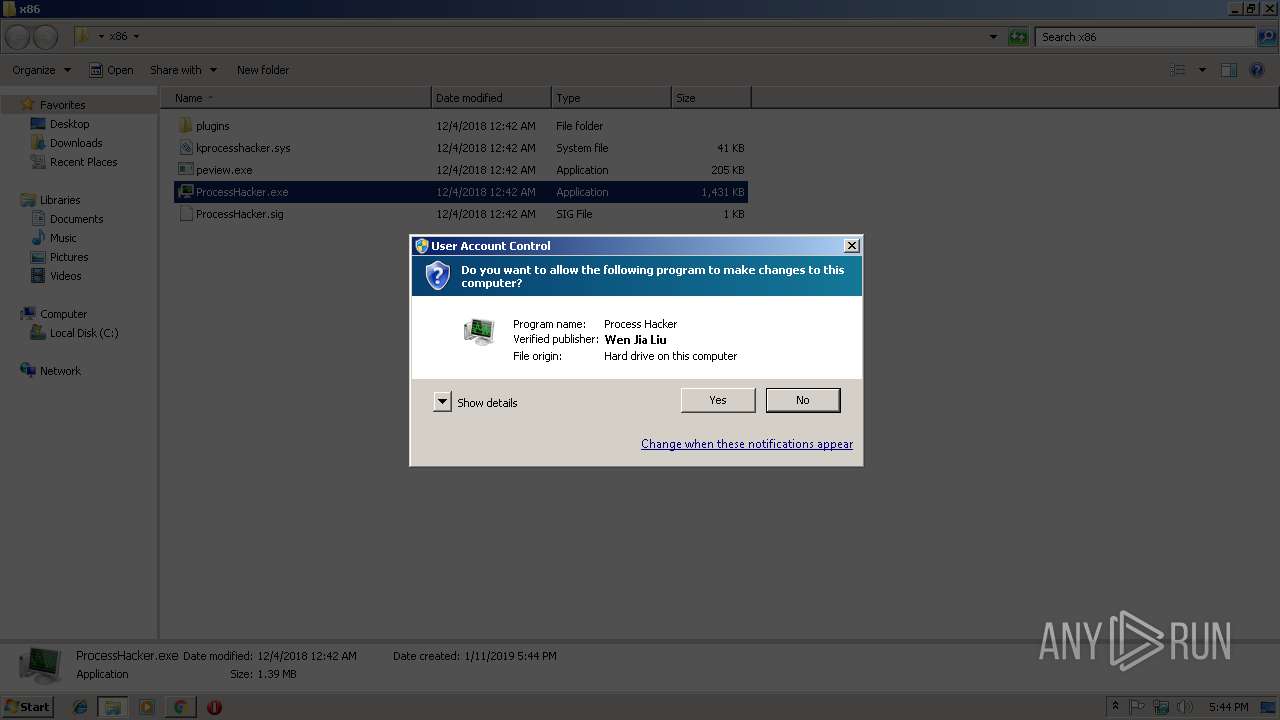Open the Share with dropdown
The width and height of the screenshot is (1280, 720).
183,70
